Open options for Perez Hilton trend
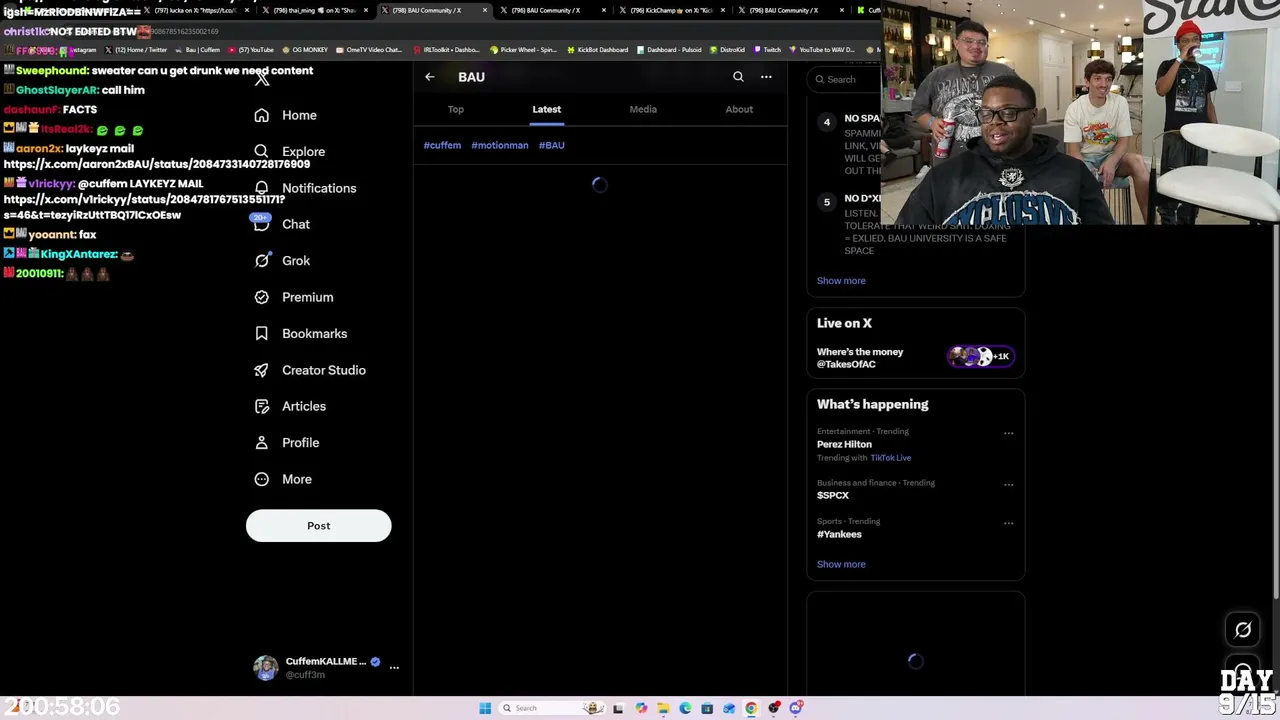The width and height of the screenshot is (1280, 720). tap(1008, 434)
